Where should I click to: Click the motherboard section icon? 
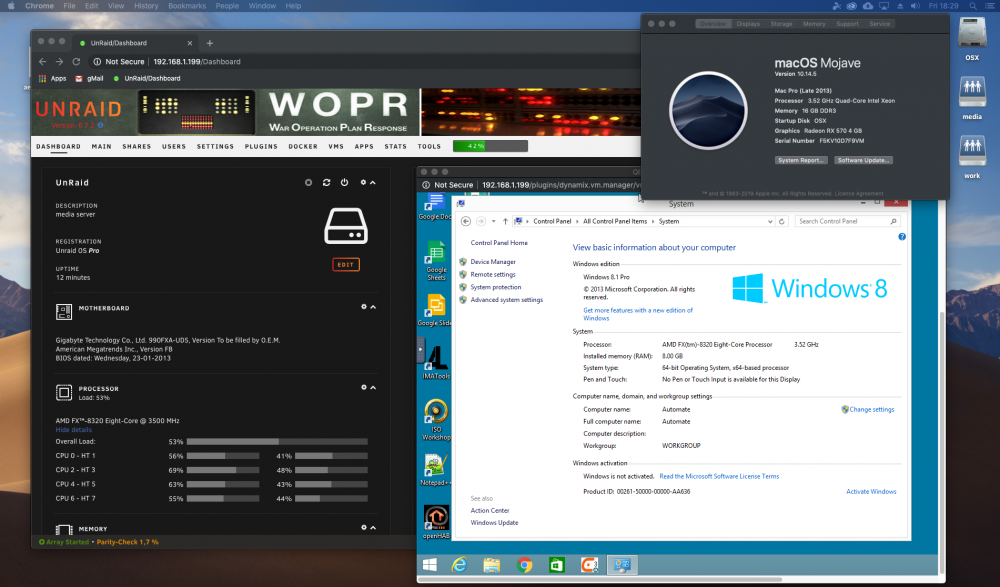click(64, 311)
